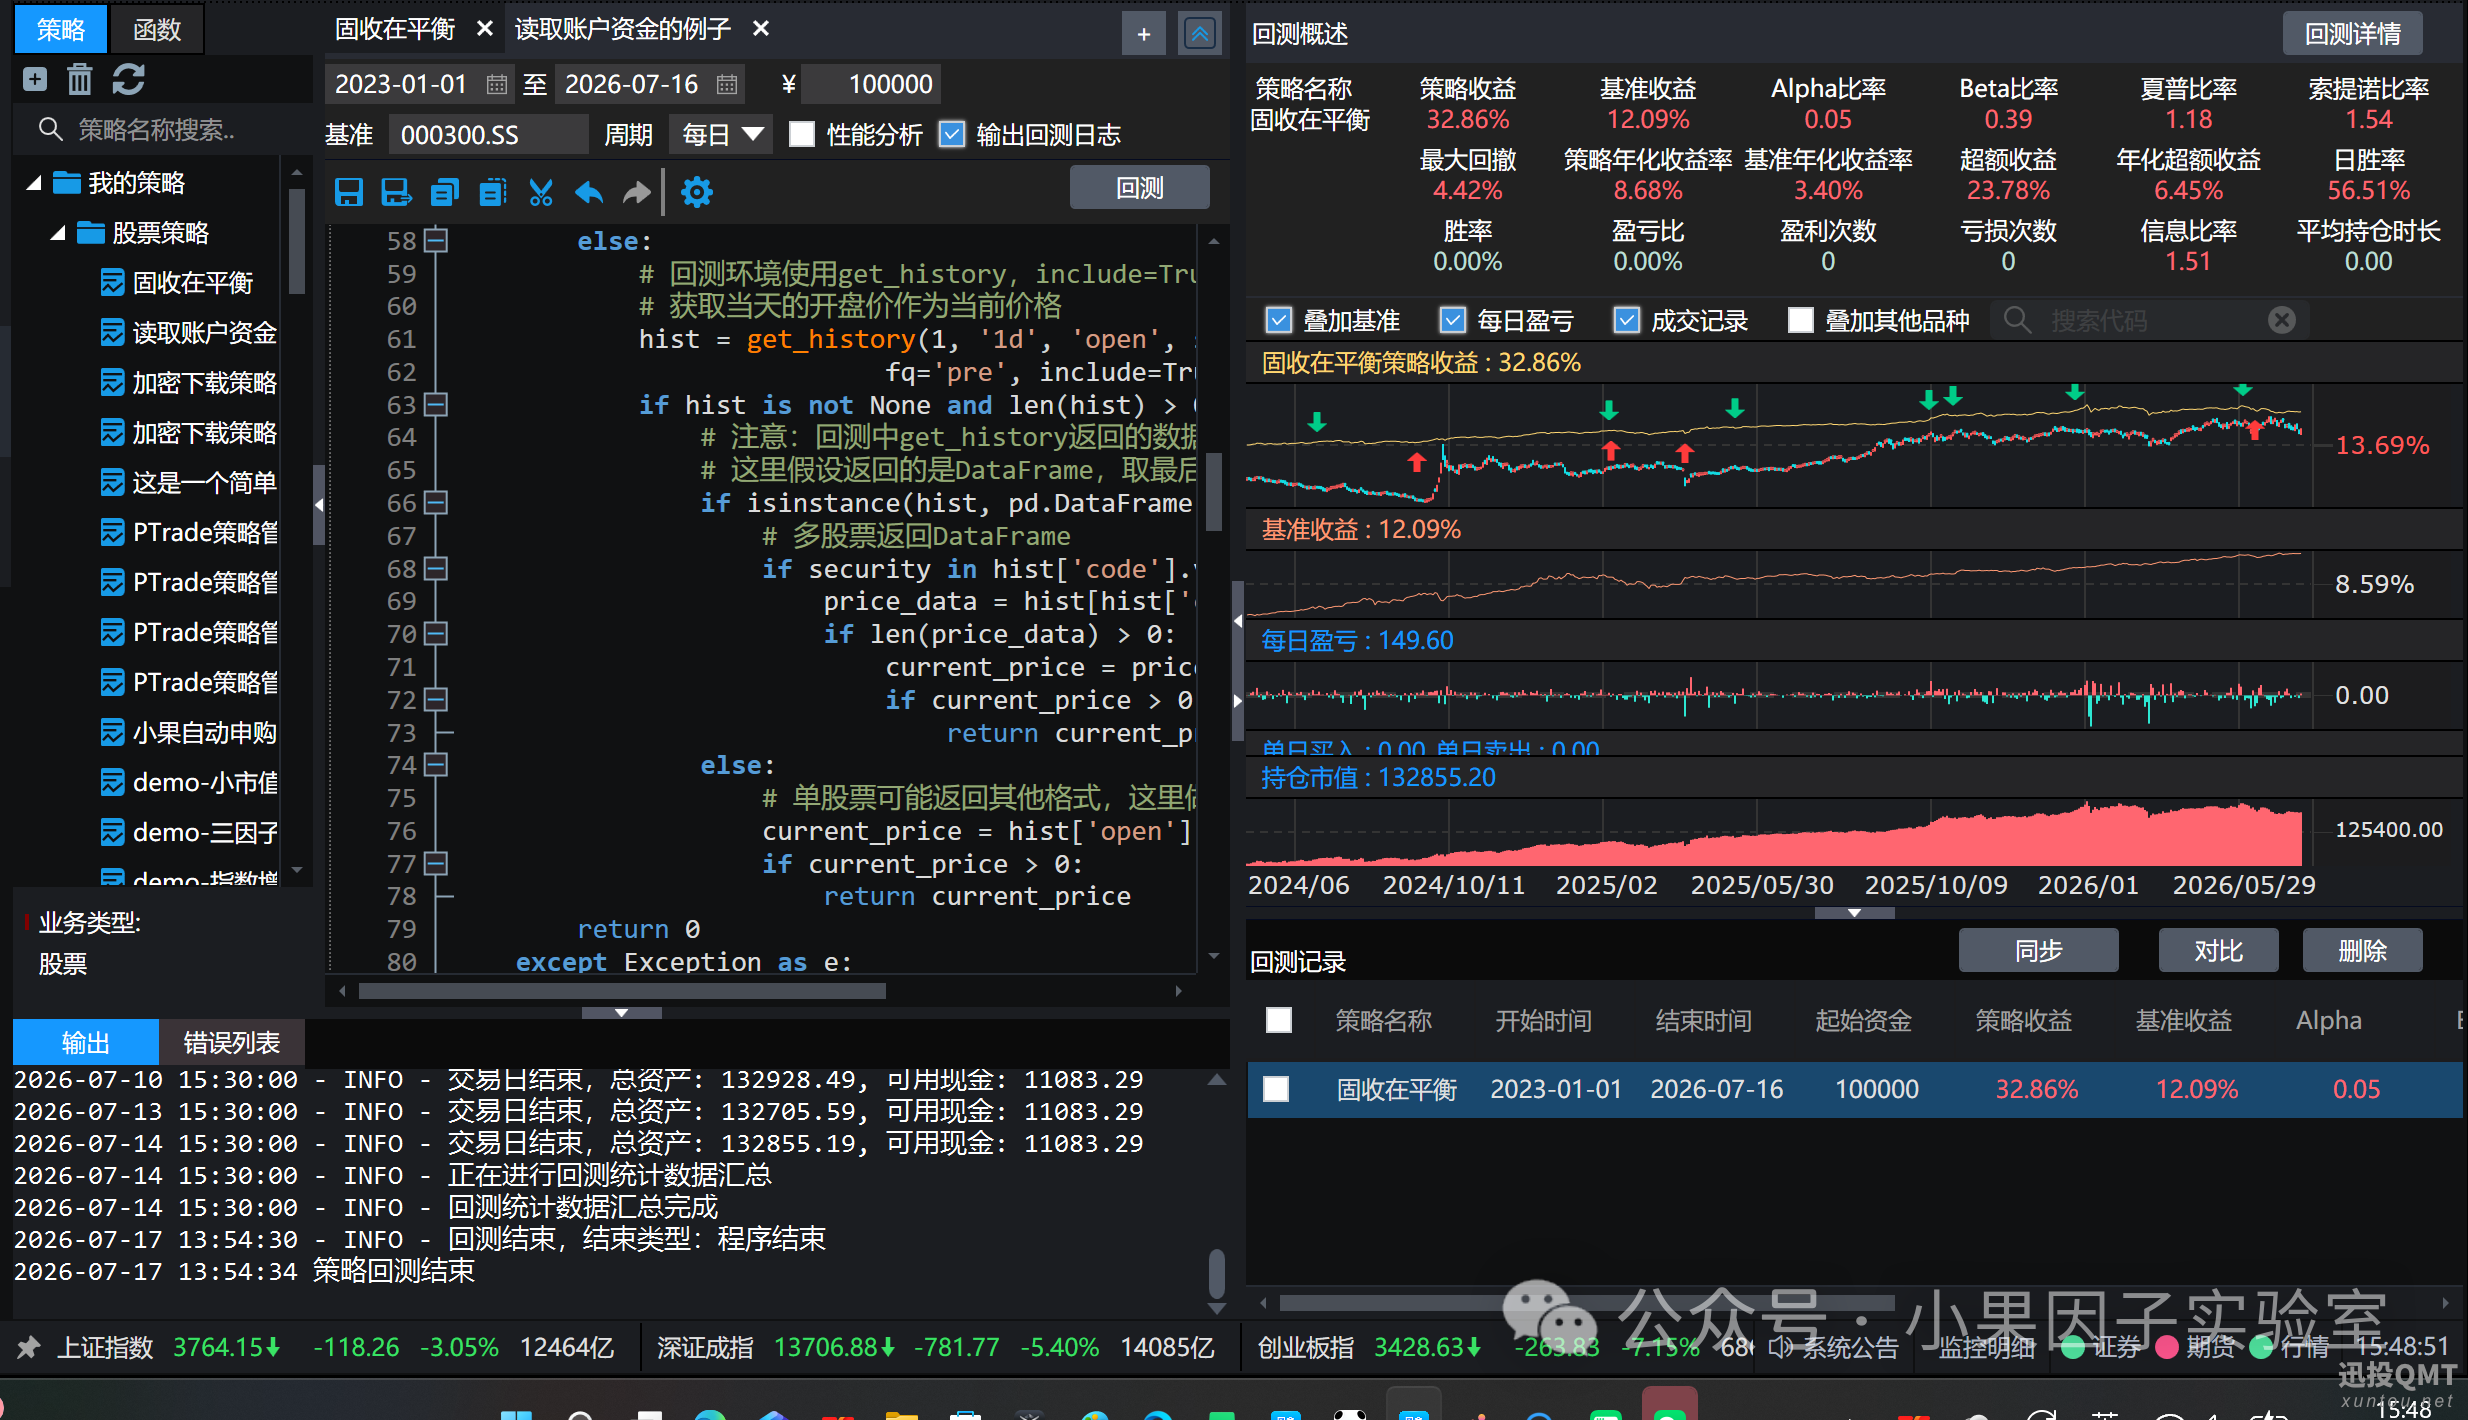Collapse the 我的策略 tree node

(x=34, y=183)
